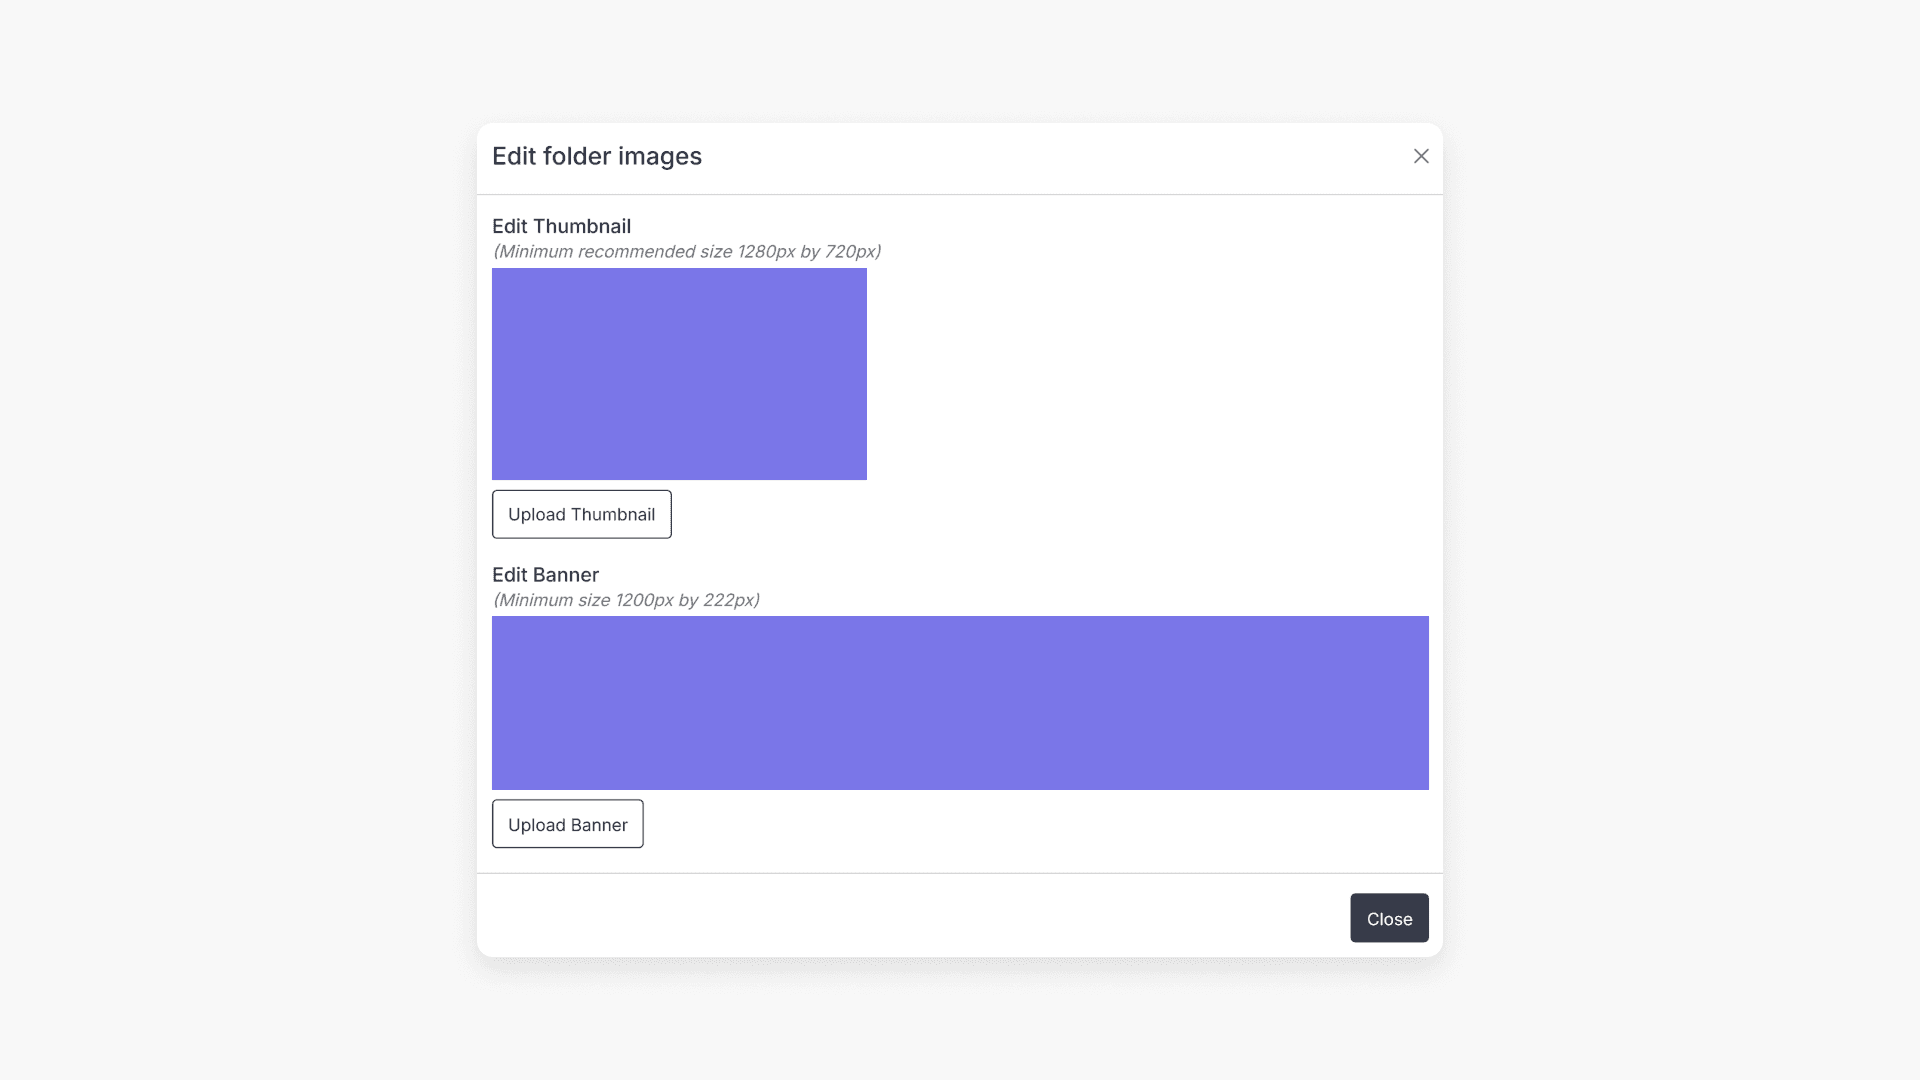Open the thumbnail file upload picker
The width and height of the screenshot is (1920, 1080).
(581, 514)
